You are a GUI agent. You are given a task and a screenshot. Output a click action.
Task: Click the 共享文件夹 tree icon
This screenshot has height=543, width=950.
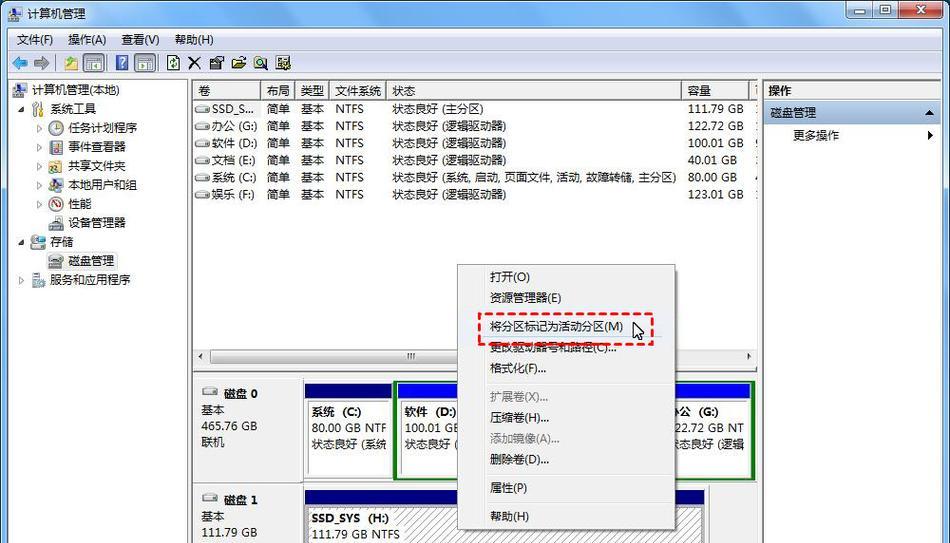56,166
